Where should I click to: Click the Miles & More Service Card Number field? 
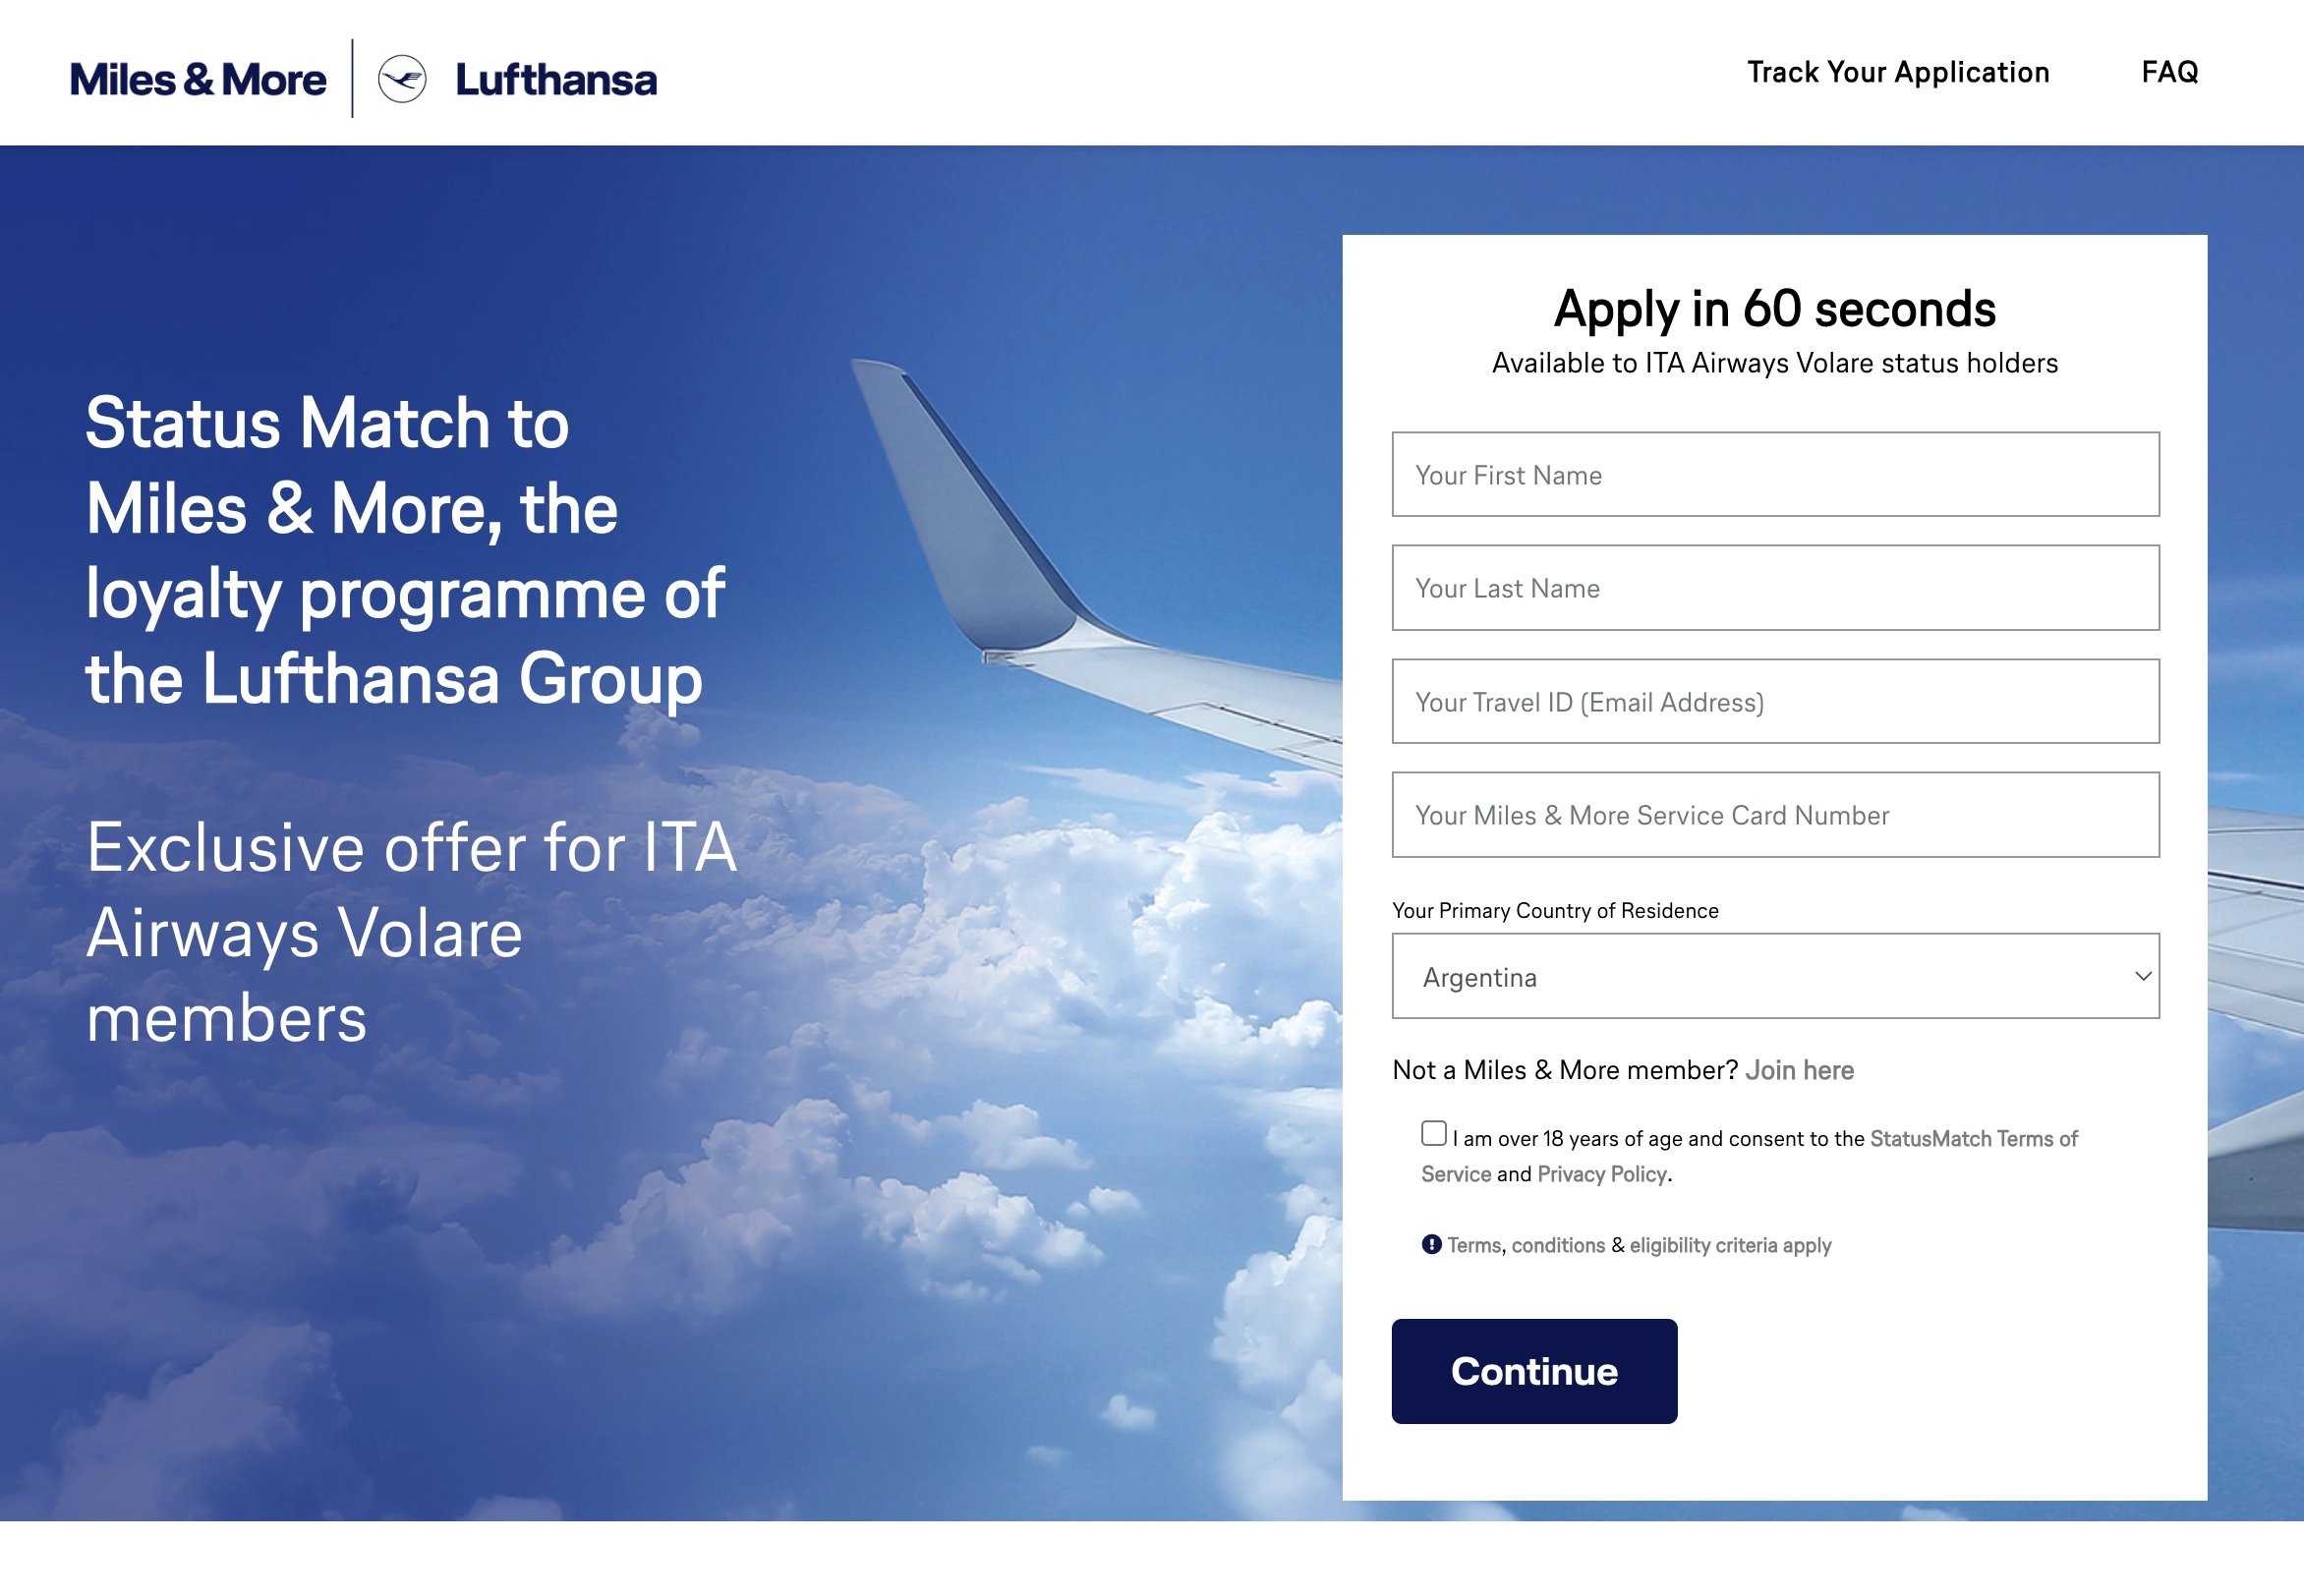pos(1774,815)
